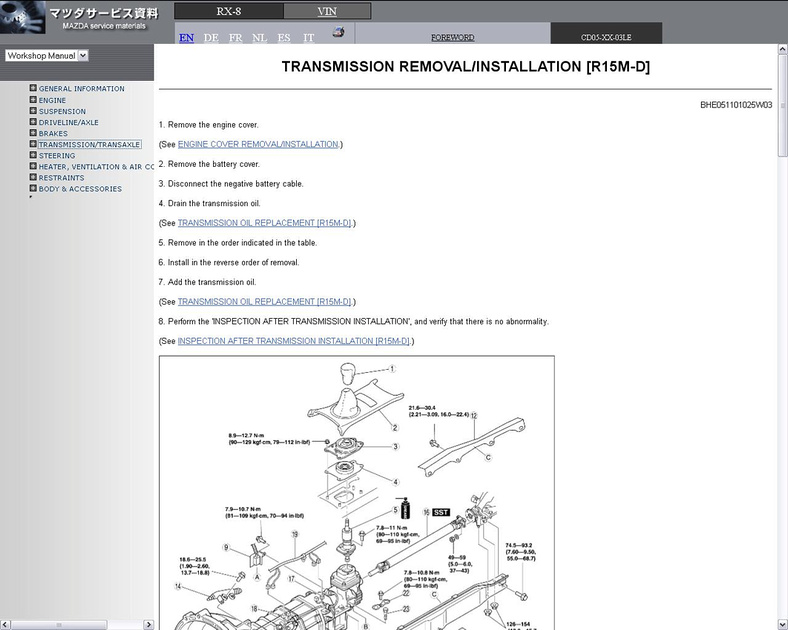788x630 pixels.
Task: Expand the TRANSMISSION/TRANSAXLE tree node
Action: (33, 144)
